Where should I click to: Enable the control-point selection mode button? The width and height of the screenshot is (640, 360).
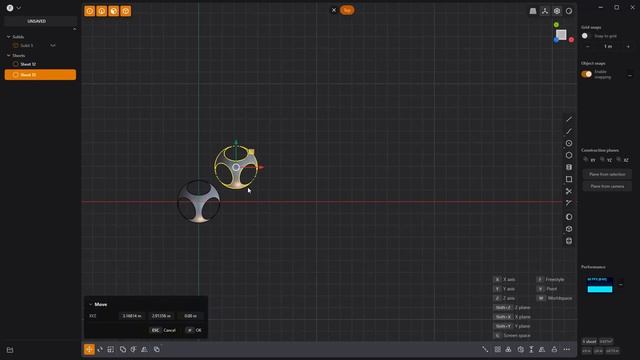pos(89,11)
